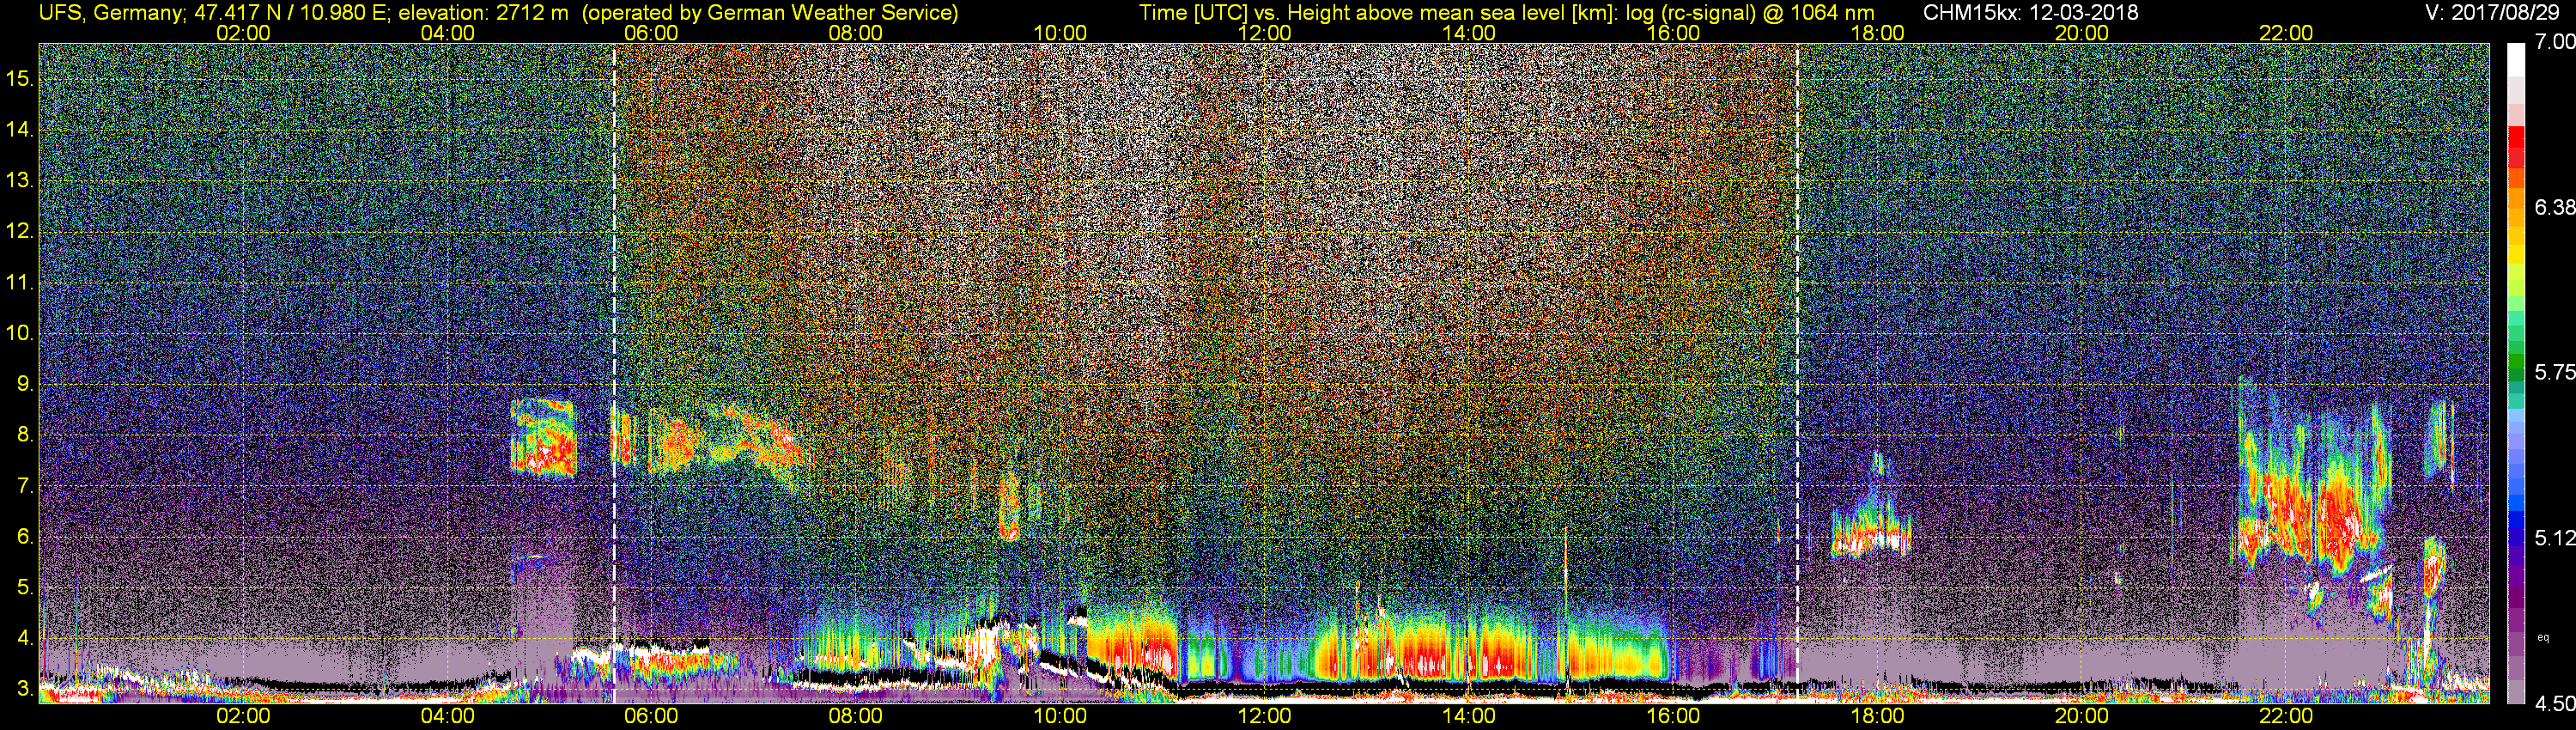Click '(operated by German Weather Service)' text
This screenshot has height=730, width=2576.
point(770,12)
